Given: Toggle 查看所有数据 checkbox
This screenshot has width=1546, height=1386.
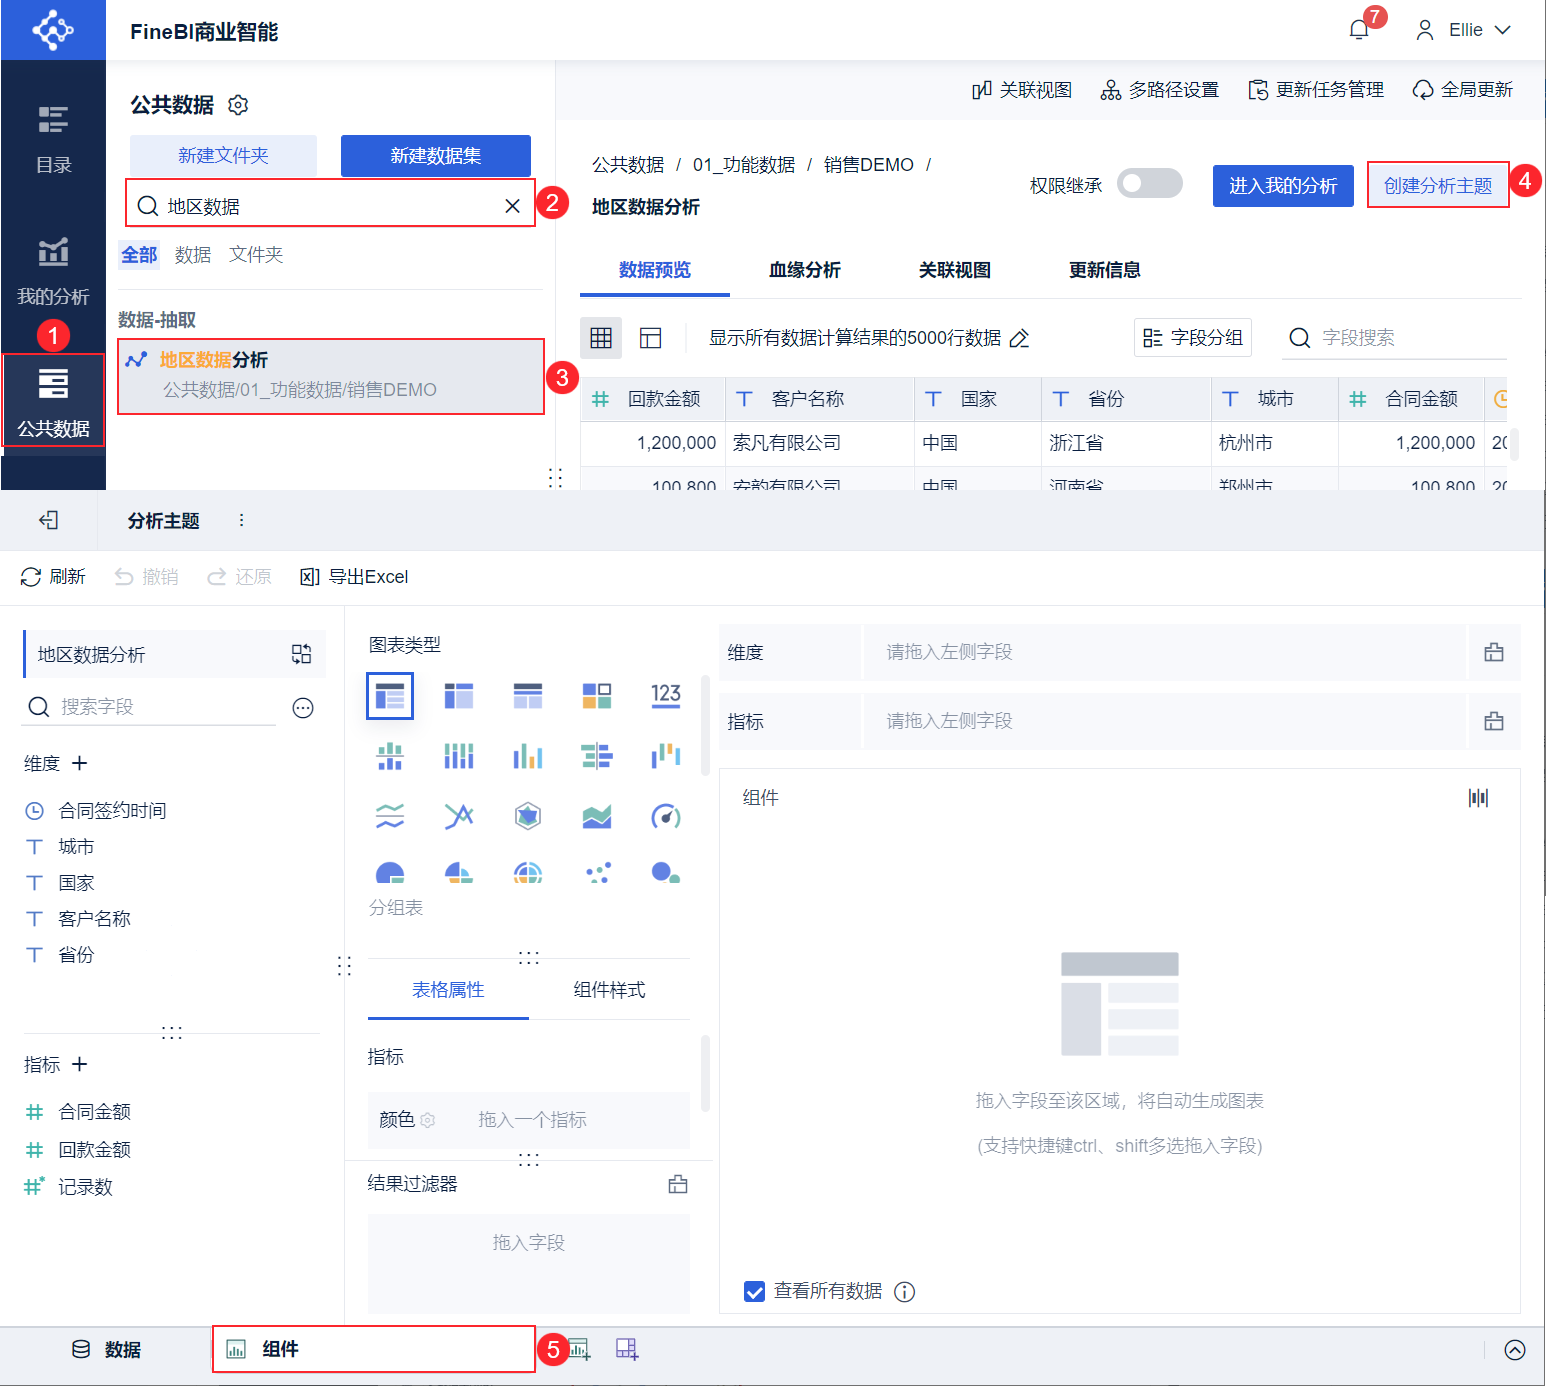Looking at the screenshot, I should click(x=755, y=1292).
